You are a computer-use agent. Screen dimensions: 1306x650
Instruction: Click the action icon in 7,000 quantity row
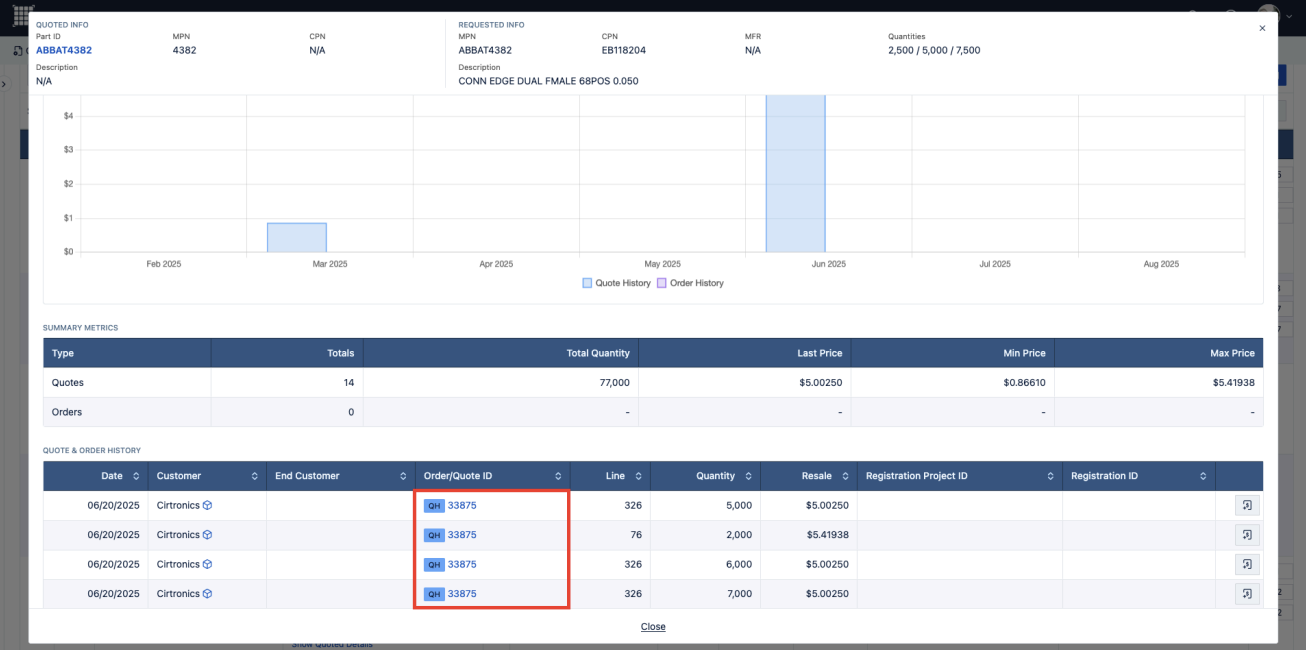point(1247,594)
